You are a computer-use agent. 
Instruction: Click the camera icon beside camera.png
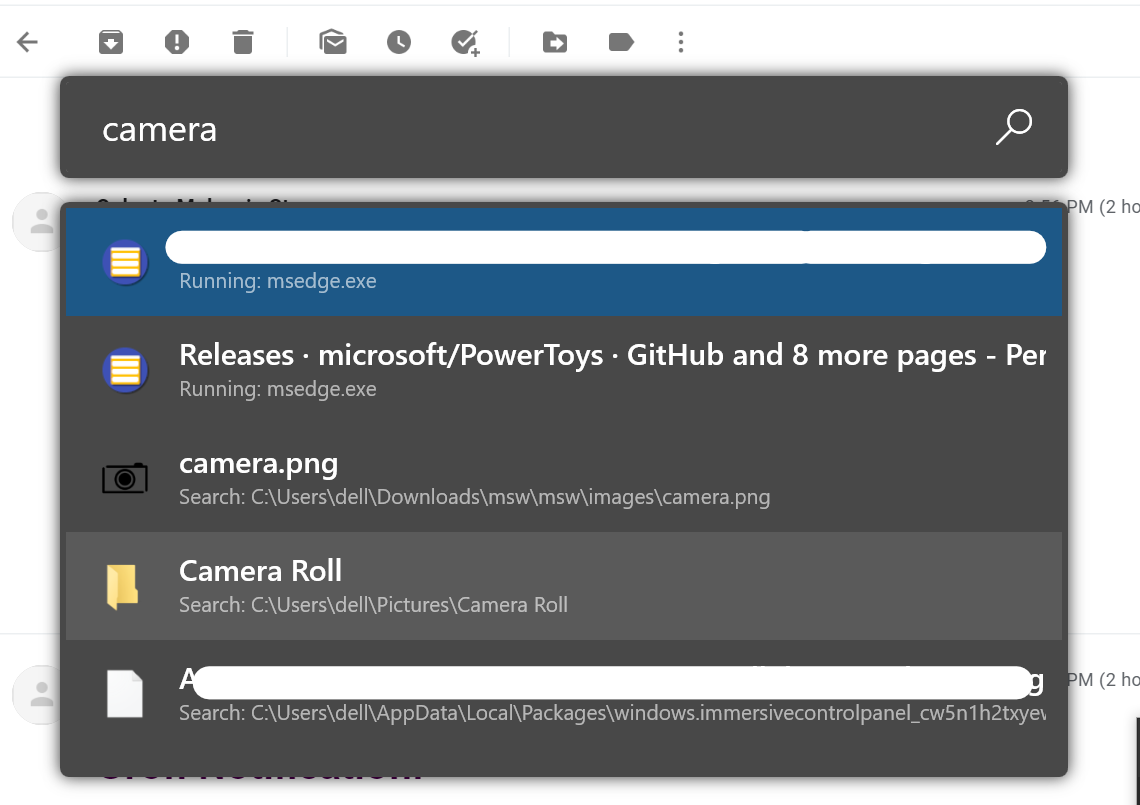click(x=124, y=478)
